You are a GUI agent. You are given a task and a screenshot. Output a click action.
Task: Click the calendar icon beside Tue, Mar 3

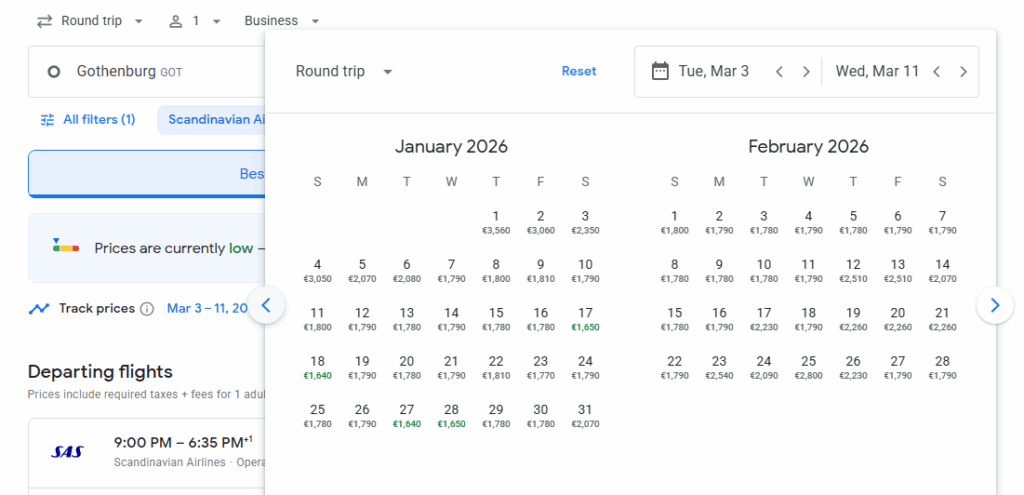click(660, 71)
